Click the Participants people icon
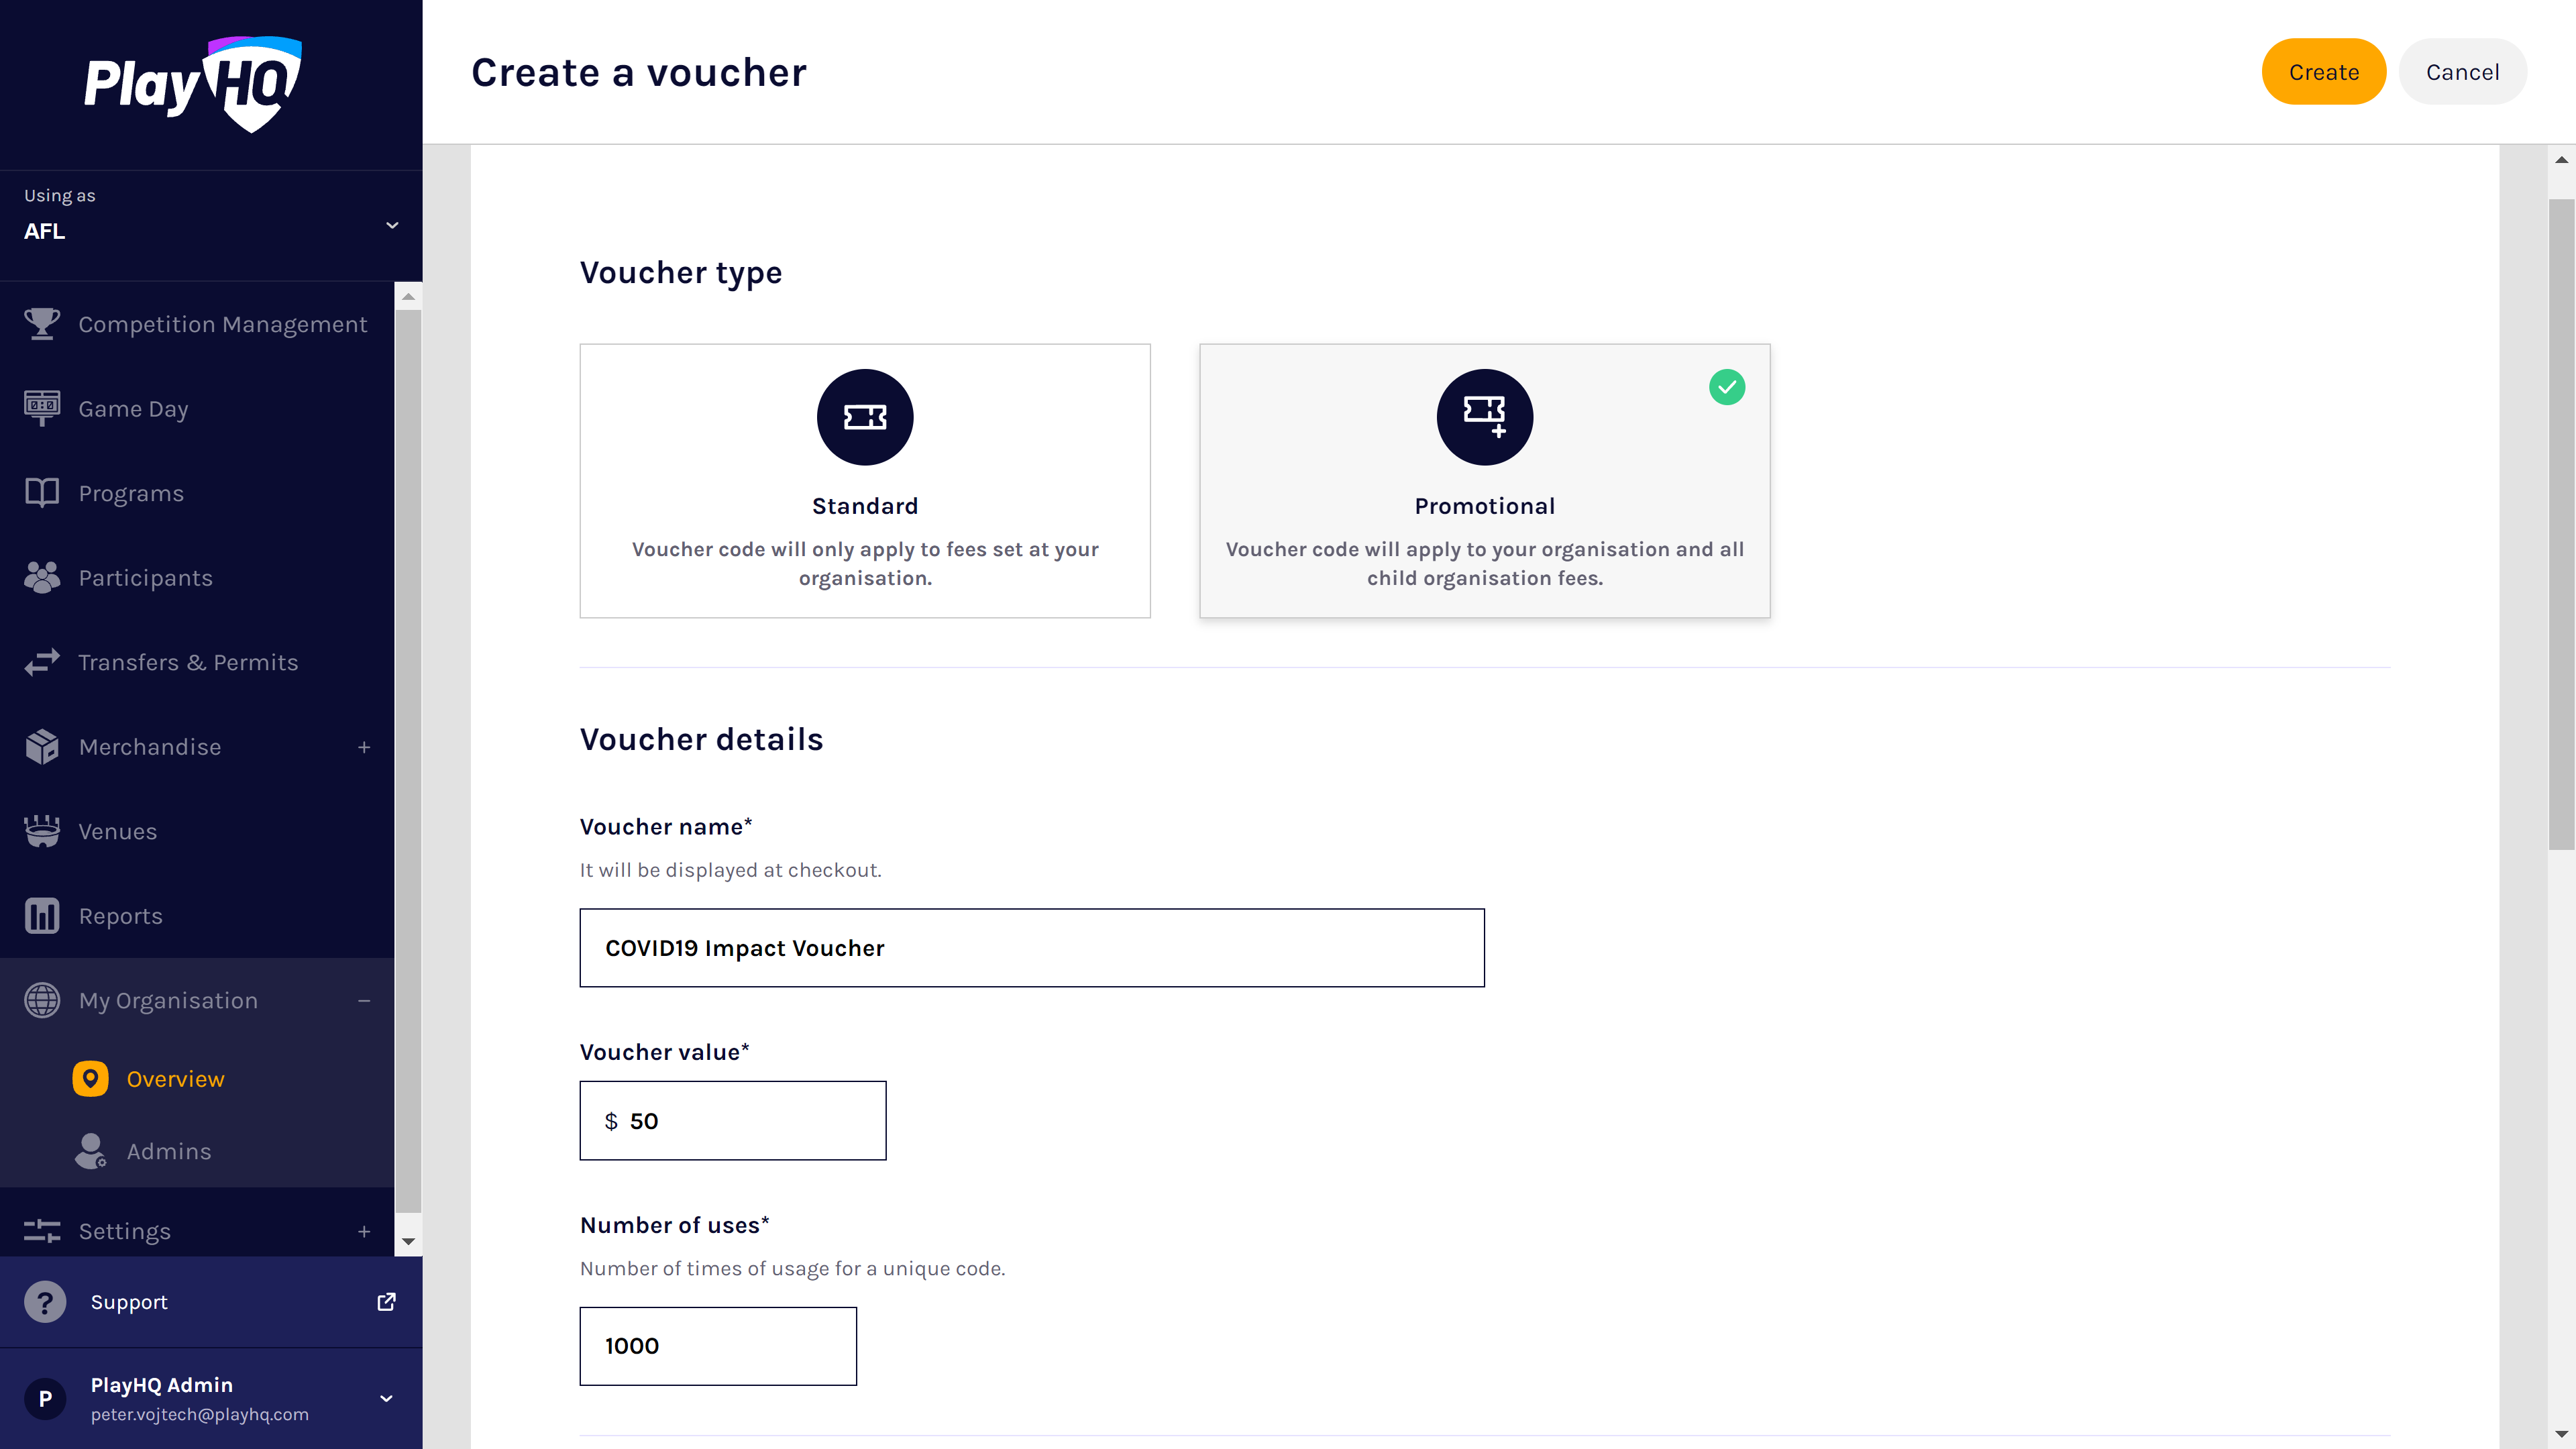This screenshot has width=2576, height=1449. pyautogui.click(x=41, y=577)
